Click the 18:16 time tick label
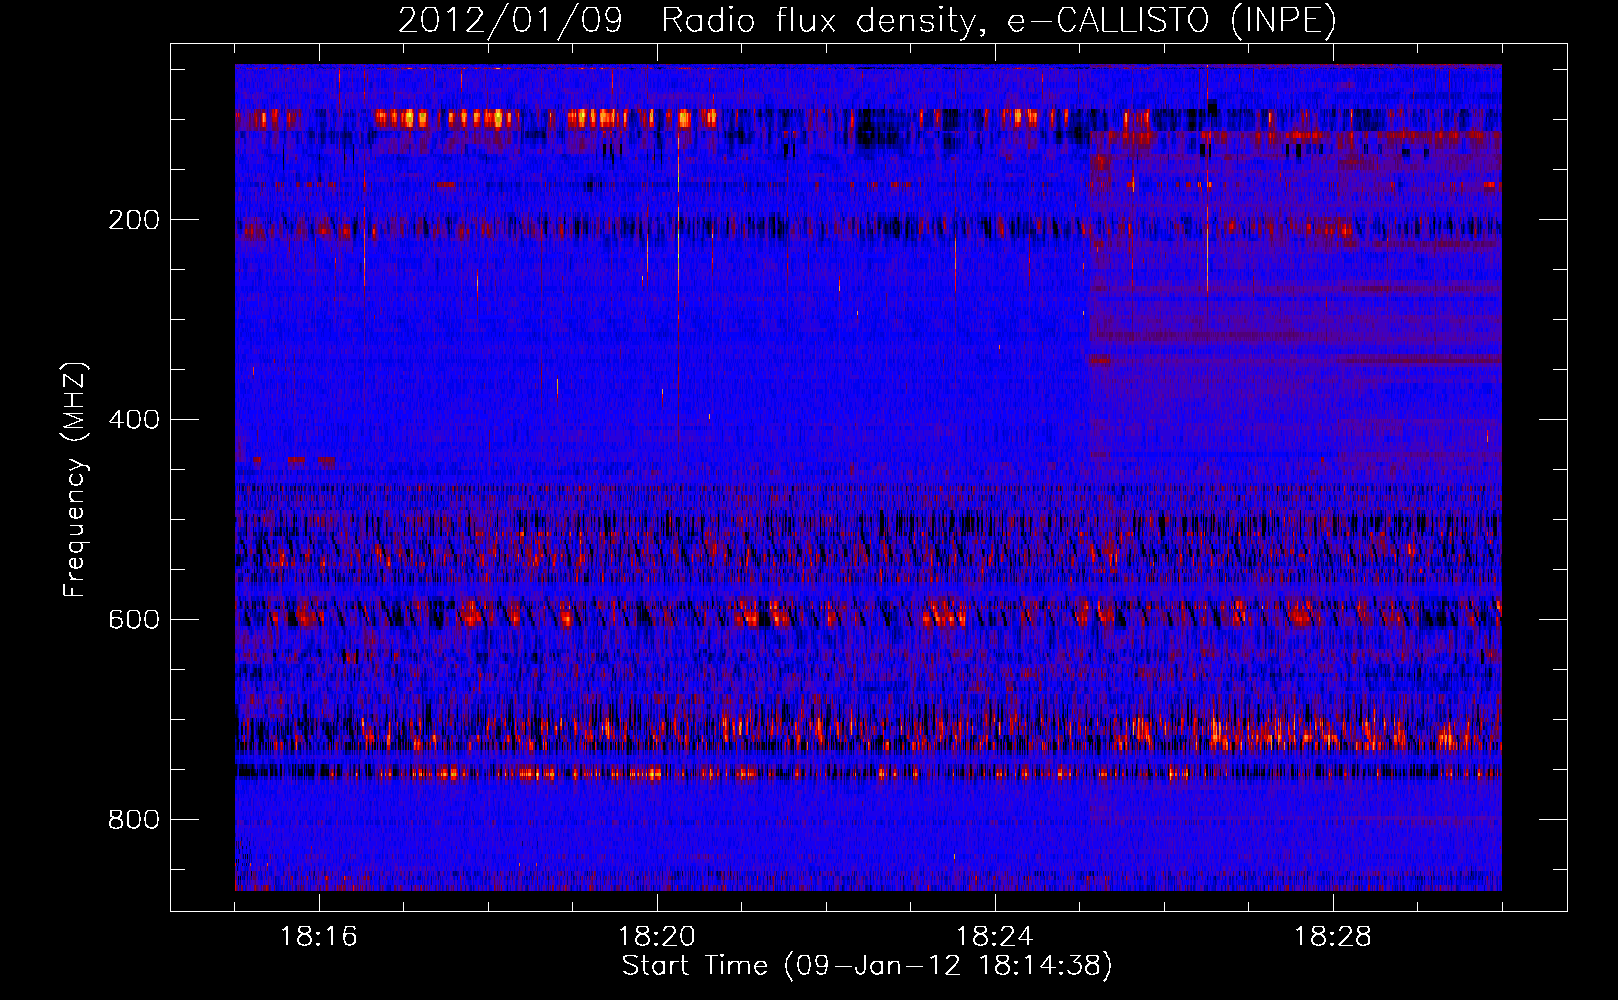 (x=319, y=937)
